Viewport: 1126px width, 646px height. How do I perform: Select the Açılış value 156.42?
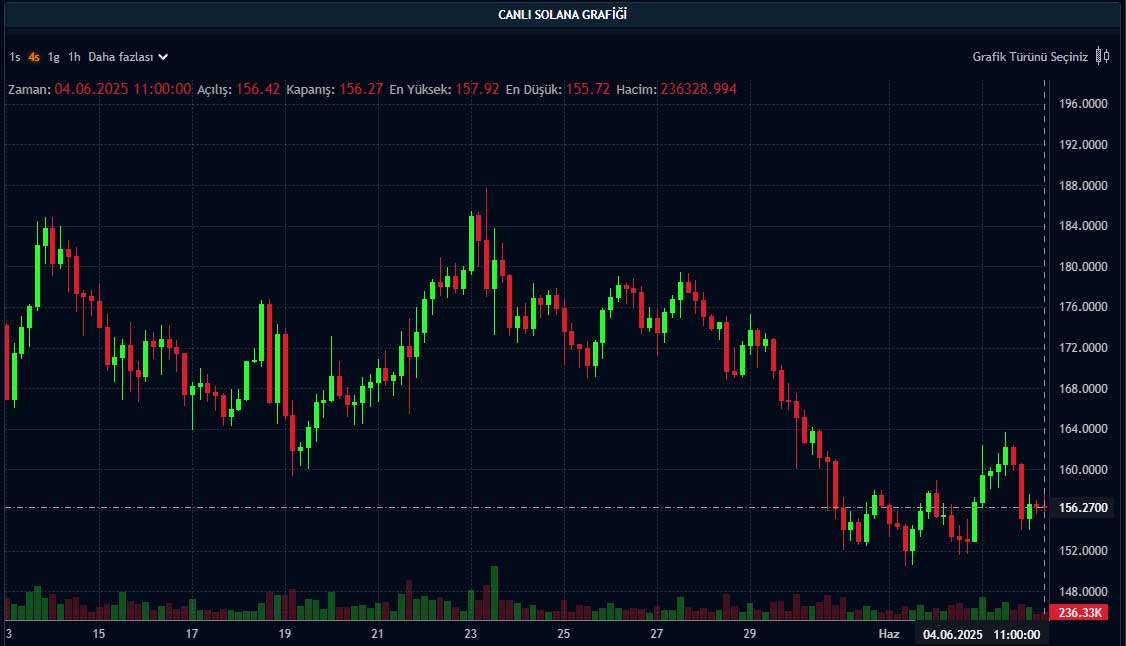click(258, 89)
